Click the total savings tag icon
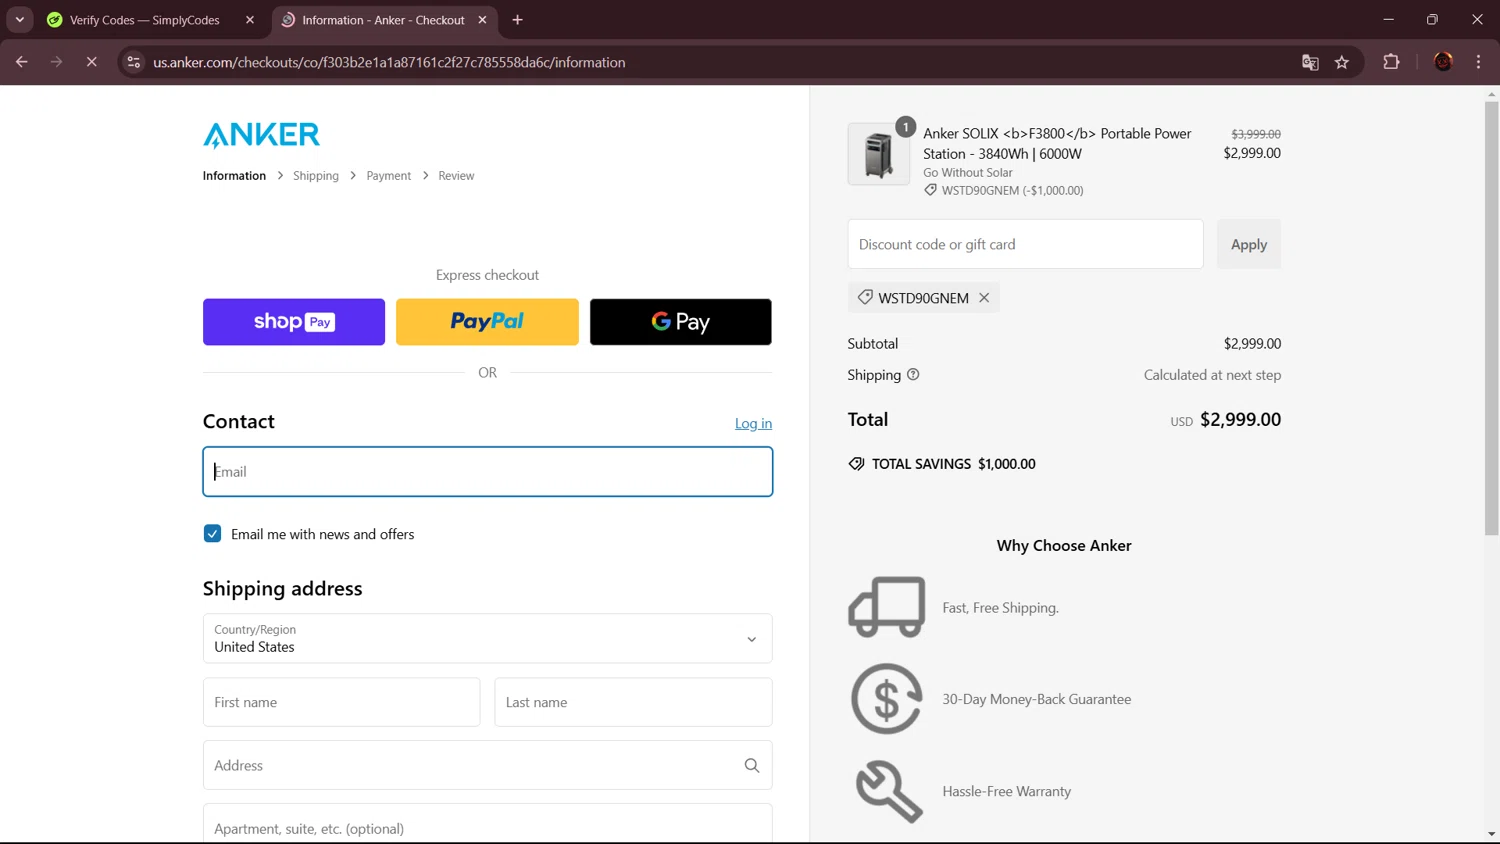The width and height of the screenshot is (1500, 844). pos(856,464)
